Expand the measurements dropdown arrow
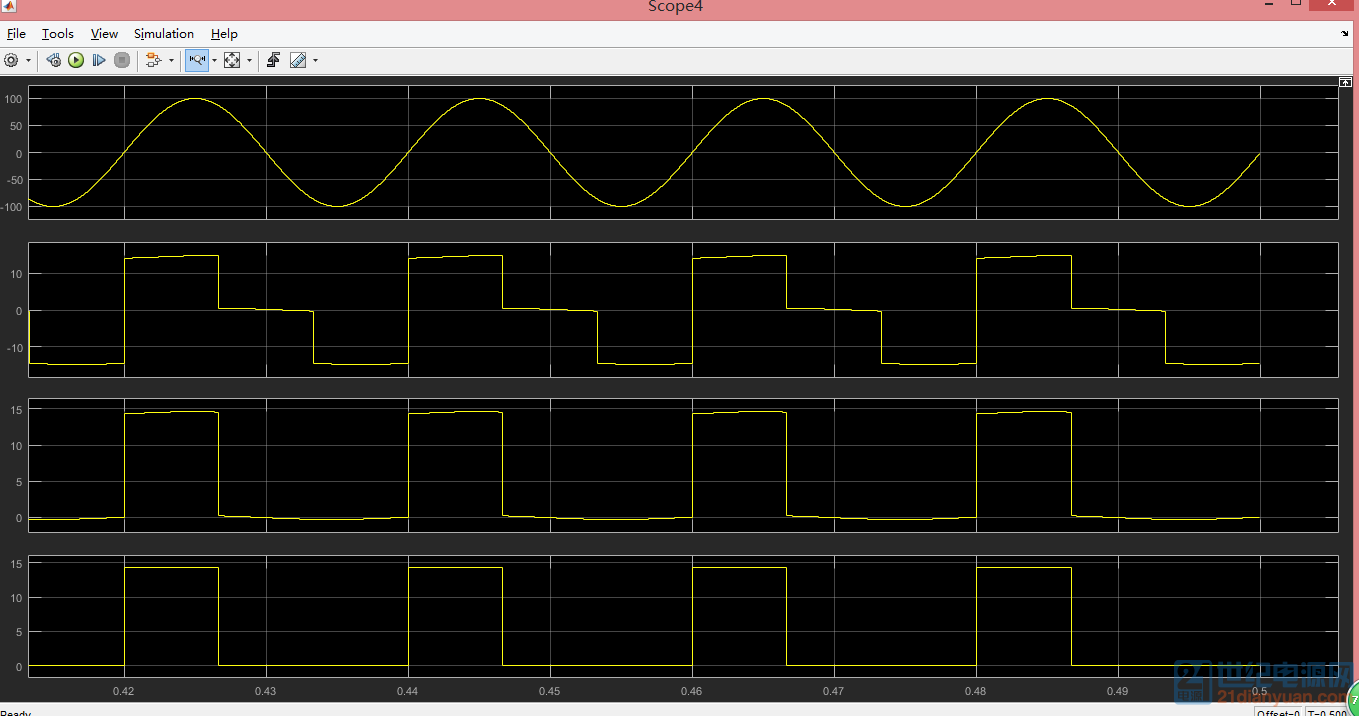The height and width of the screenshot is (716, 1359). [x=315, y=61]
